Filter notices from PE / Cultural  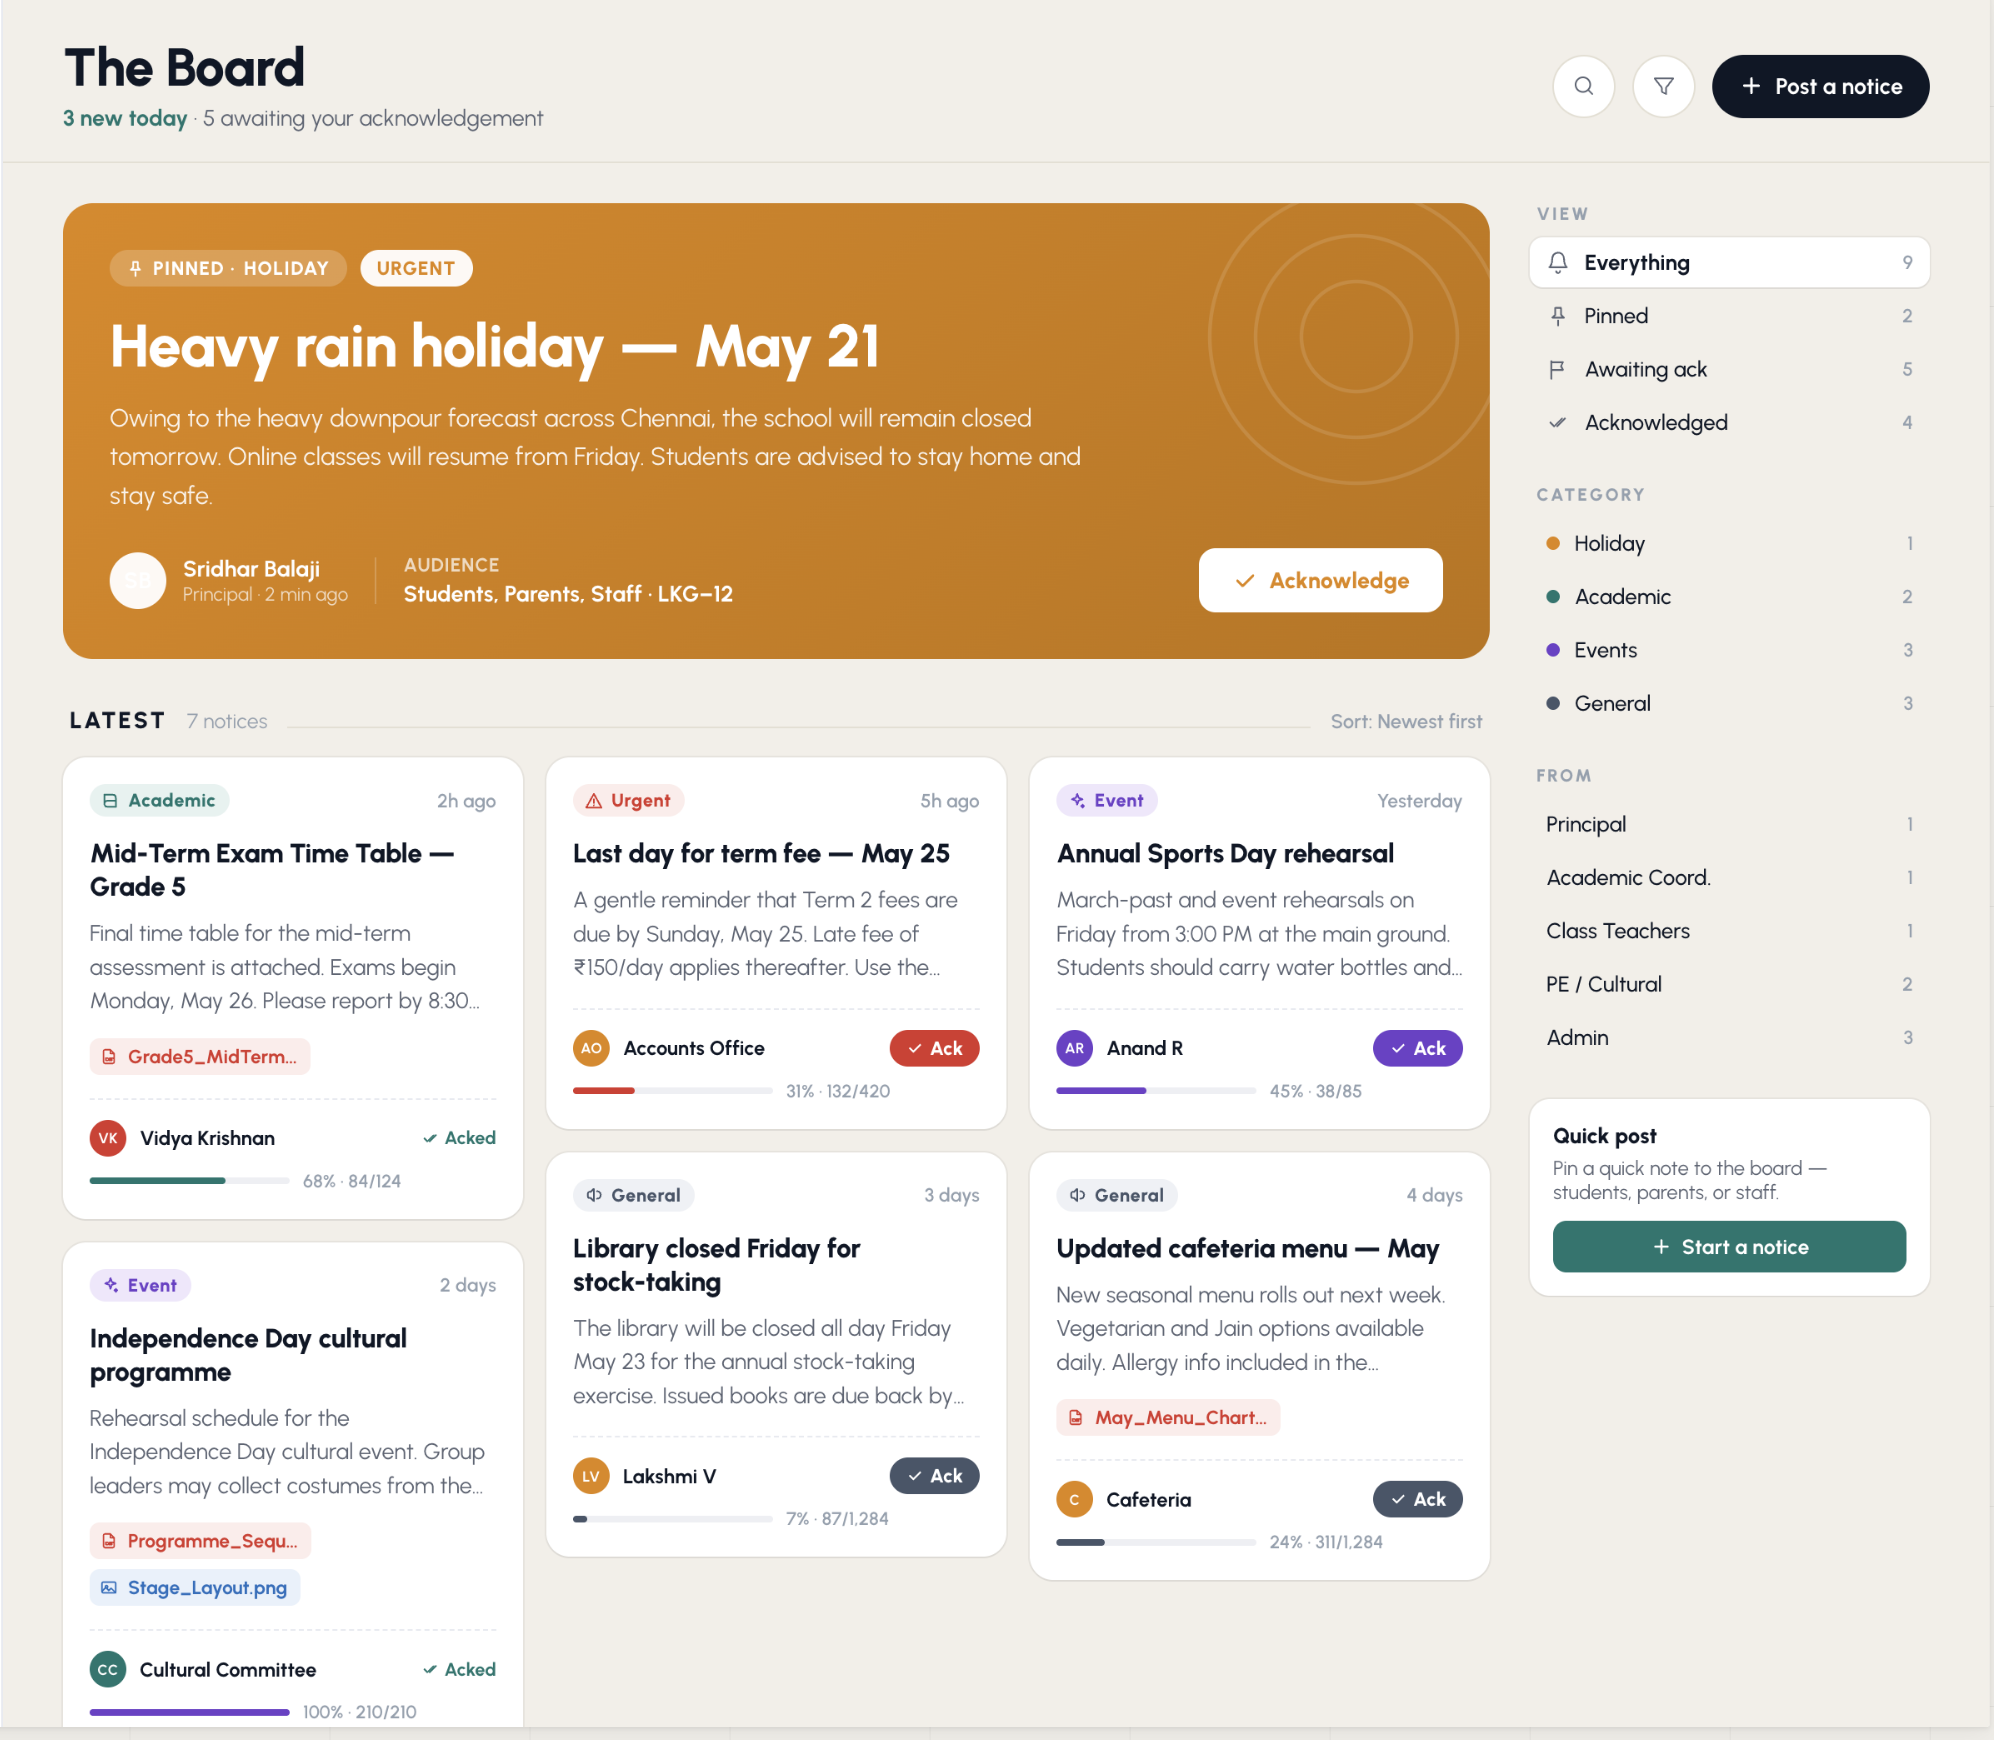coord(1729,984)
